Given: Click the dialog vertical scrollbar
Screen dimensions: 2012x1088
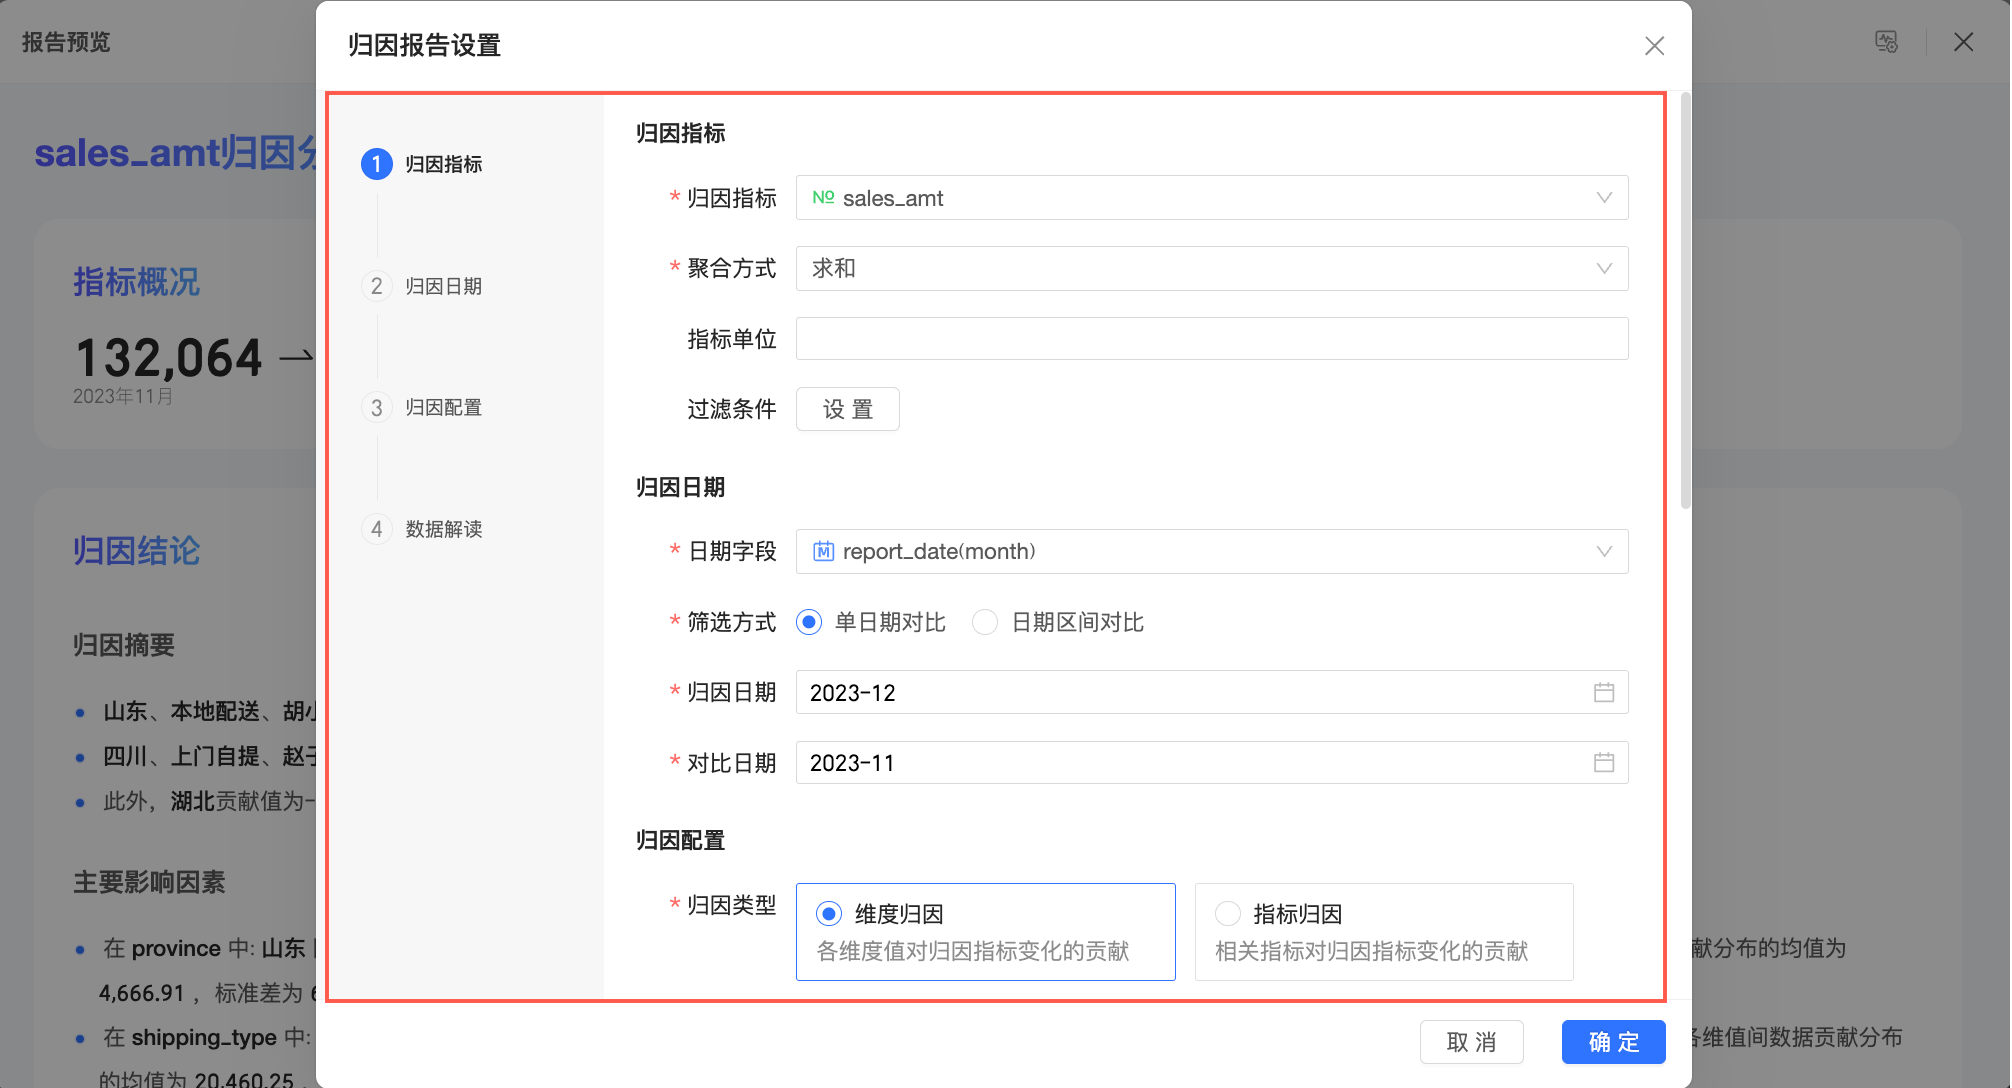Looking at the screenshot, I should [x=1685, y=300].
